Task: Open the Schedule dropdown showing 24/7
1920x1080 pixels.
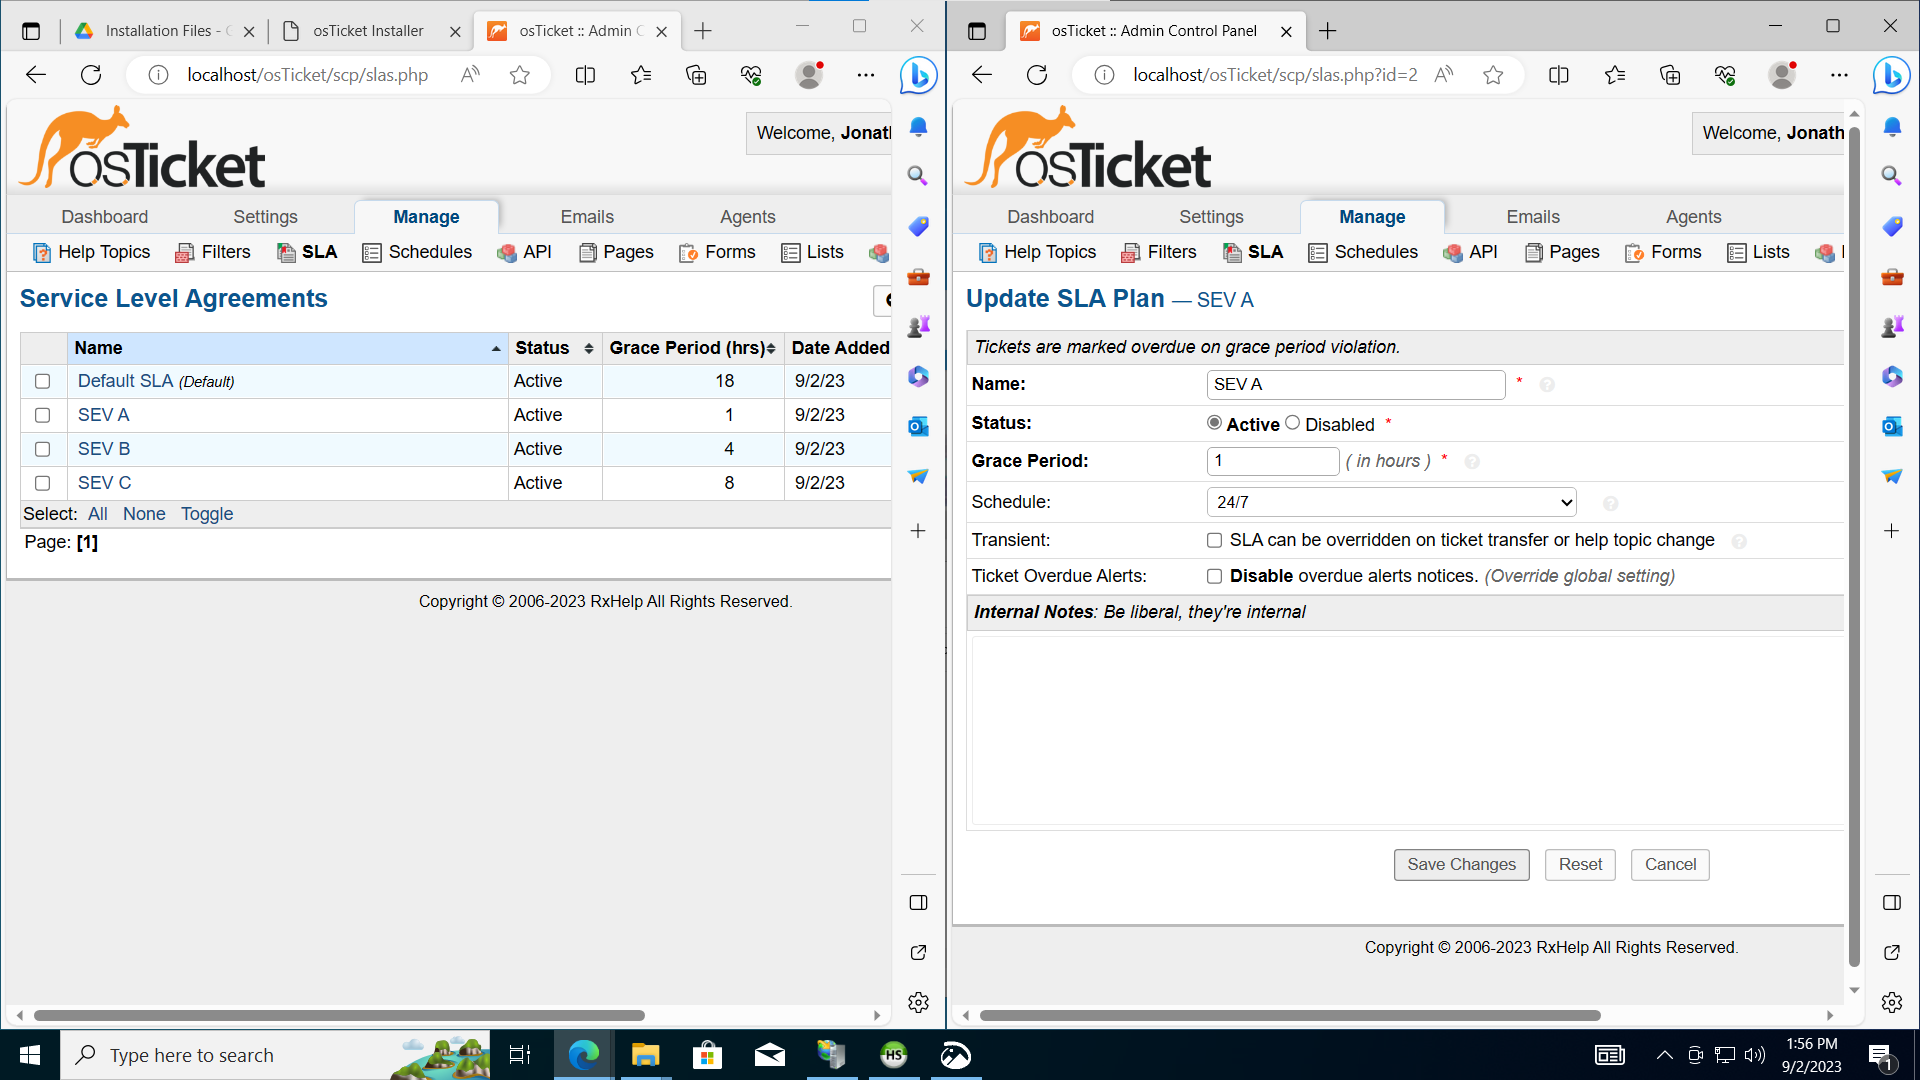Action: [1390, 501]
